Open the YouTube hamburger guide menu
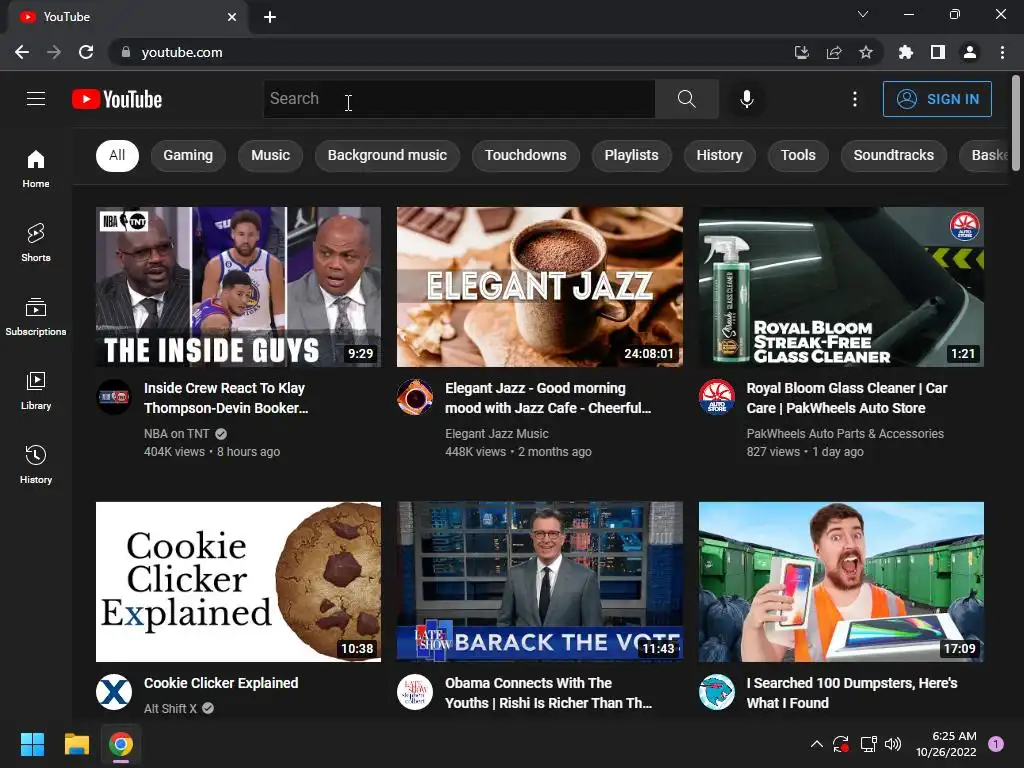The image size is (1024, 768). [x=36, y=99]
